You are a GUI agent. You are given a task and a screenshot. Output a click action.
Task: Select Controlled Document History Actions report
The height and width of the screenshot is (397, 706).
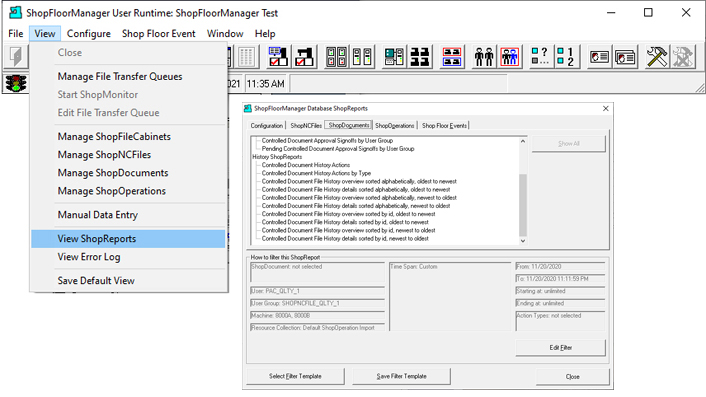point(306,165)
